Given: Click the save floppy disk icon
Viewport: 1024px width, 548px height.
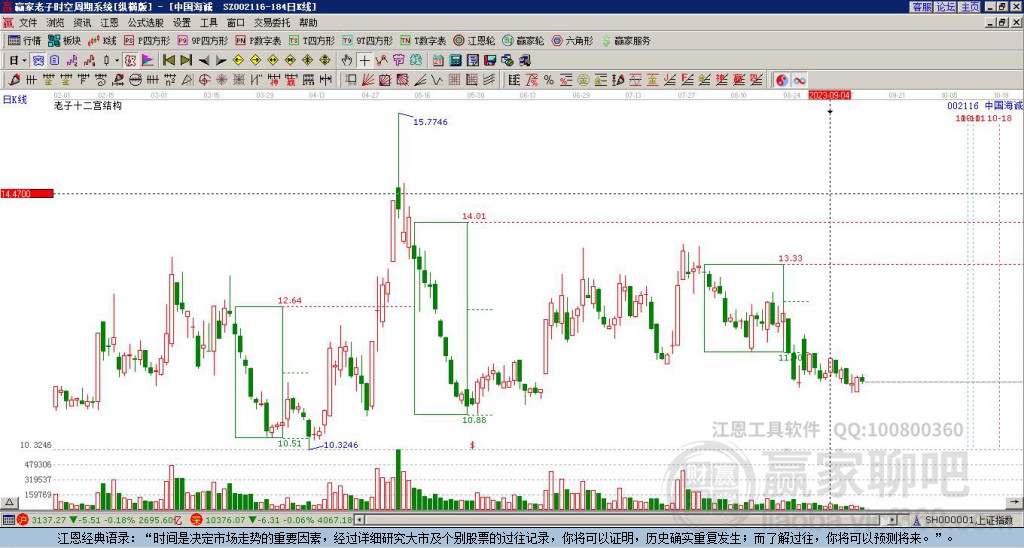Looking at the screenshot, I should point(490,60).
